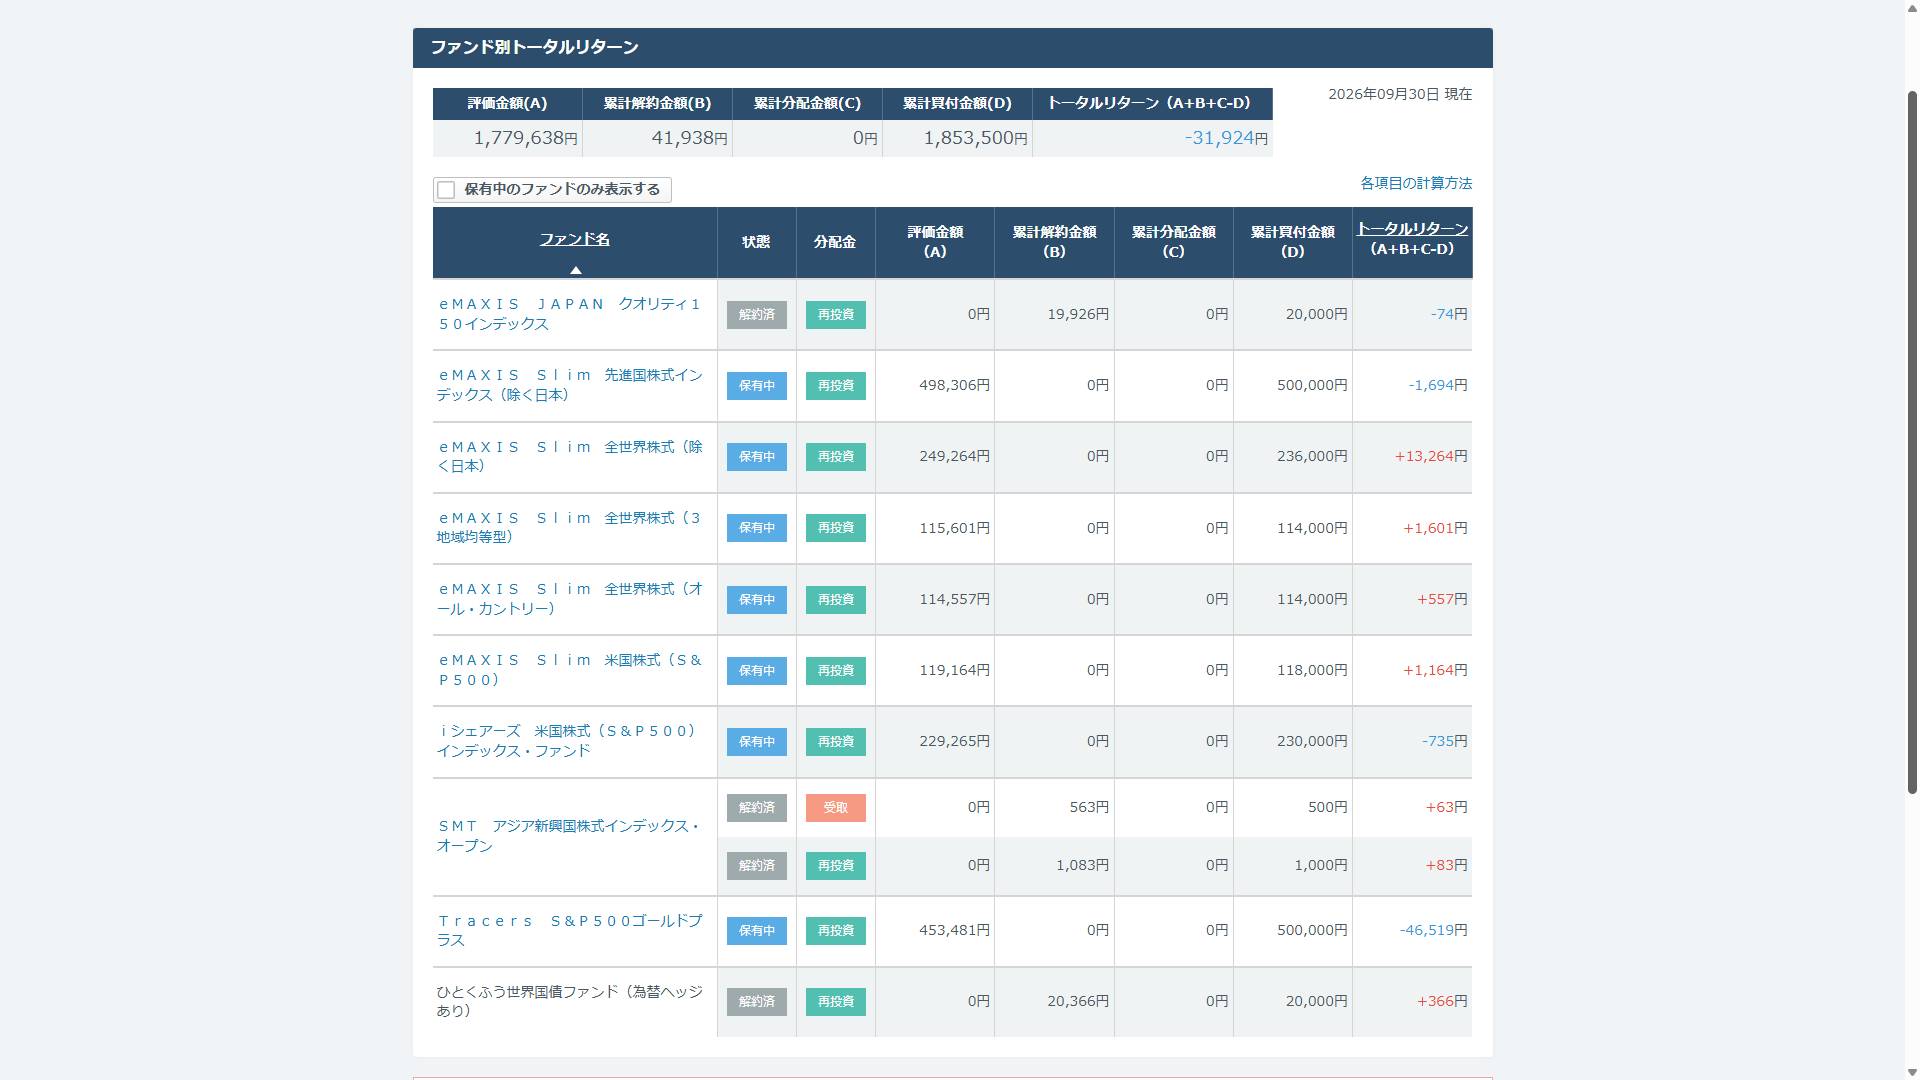
Task: Sort the table by ファンド名 header
Action: point(575,239)
